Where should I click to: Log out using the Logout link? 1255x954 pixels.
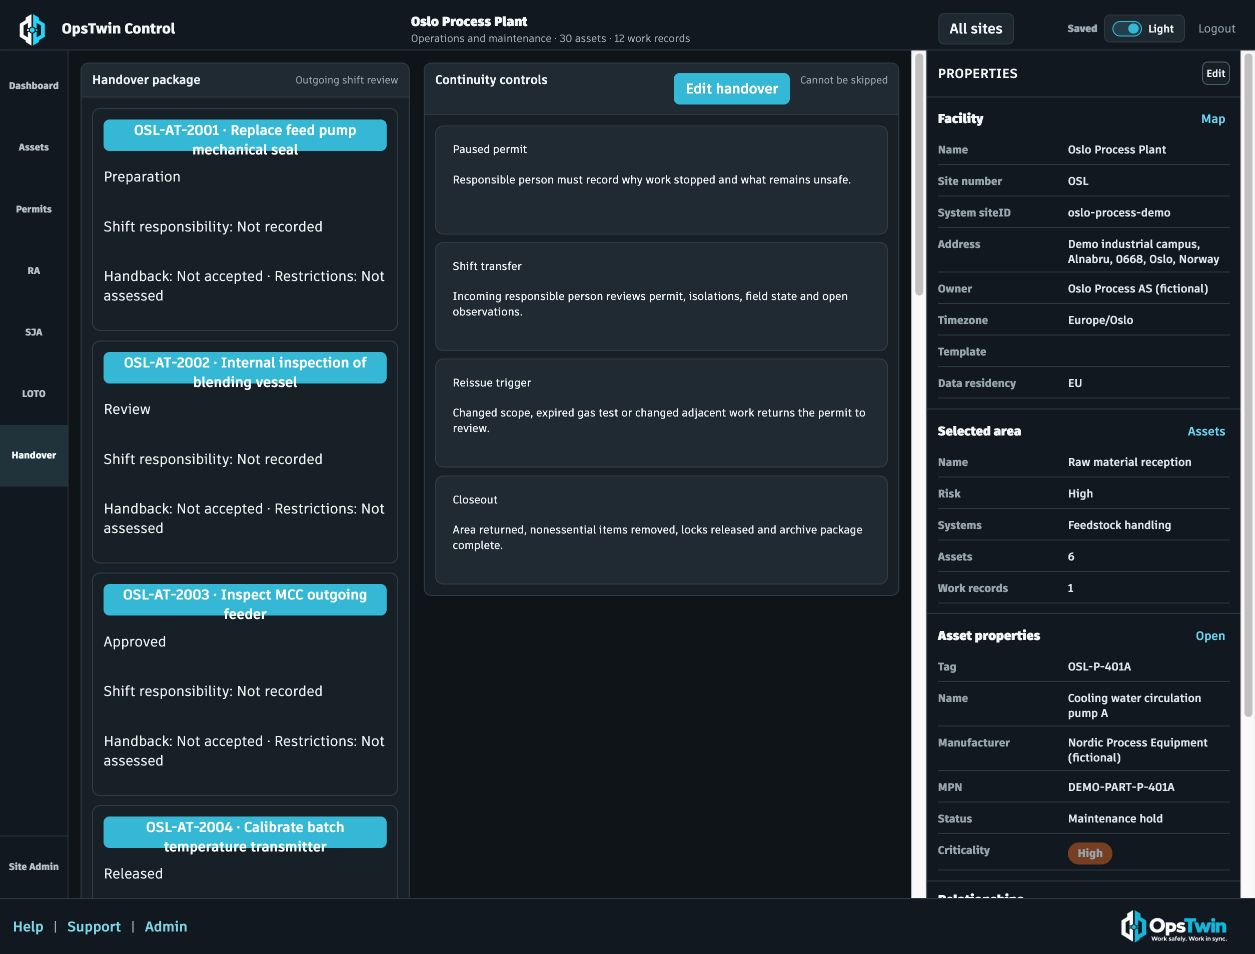click(1217, 29)
